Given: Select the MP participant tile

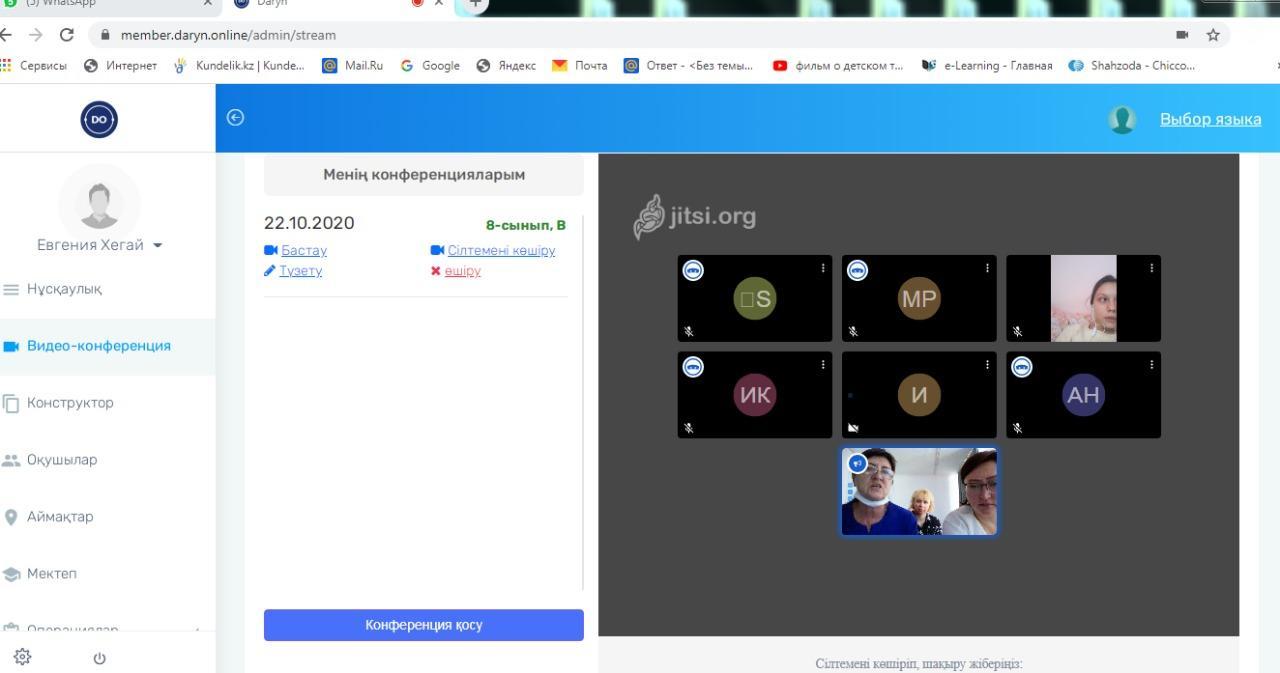Looking at the screenshot, I should click(x=919, y=298).
